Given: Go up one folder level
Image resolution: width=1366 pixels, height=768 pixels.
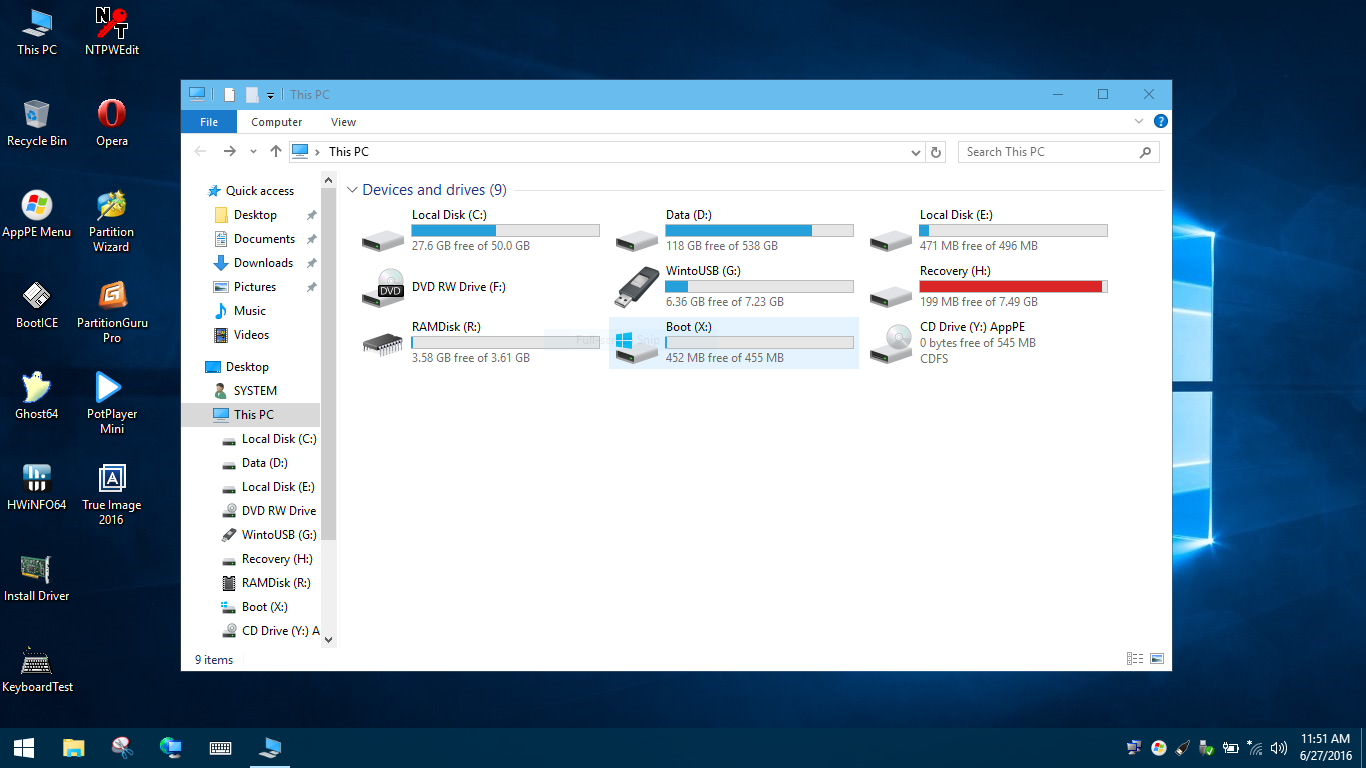Looking at the screenshot, I should (x=276, y=151).
